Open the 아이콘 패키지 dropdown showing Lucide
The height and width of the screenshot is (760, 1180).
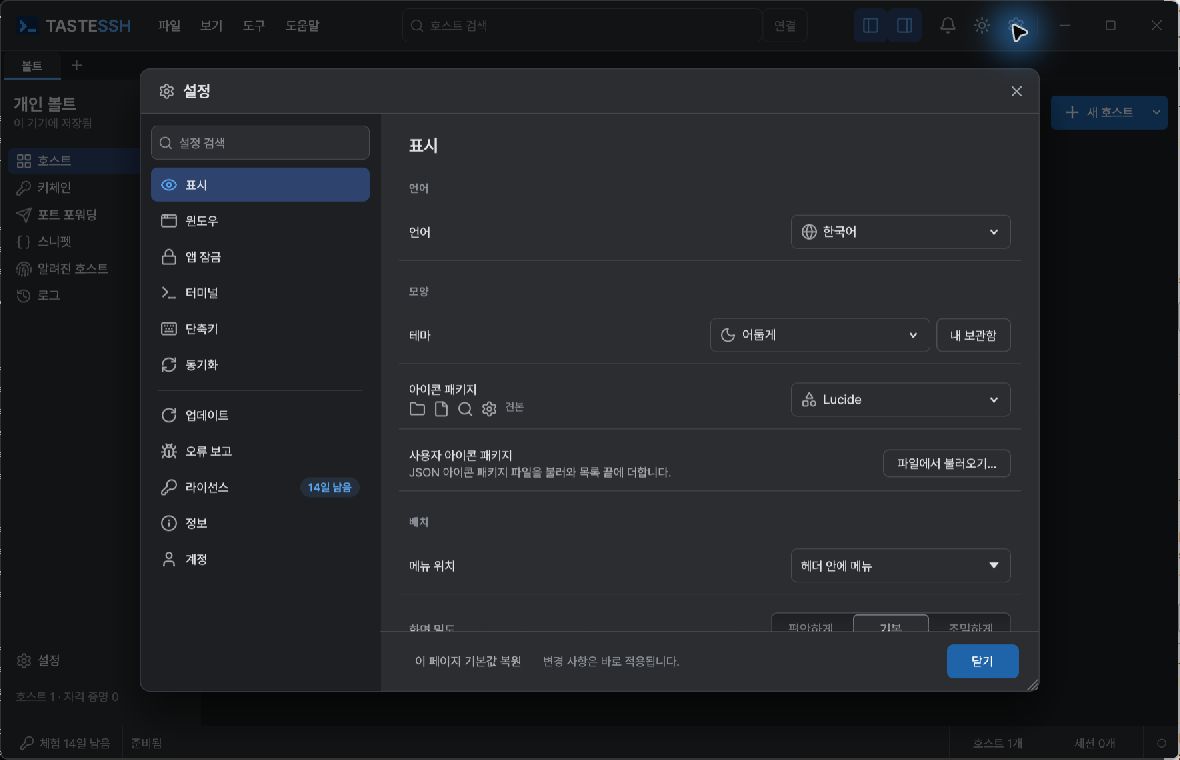tap(900, 400)
